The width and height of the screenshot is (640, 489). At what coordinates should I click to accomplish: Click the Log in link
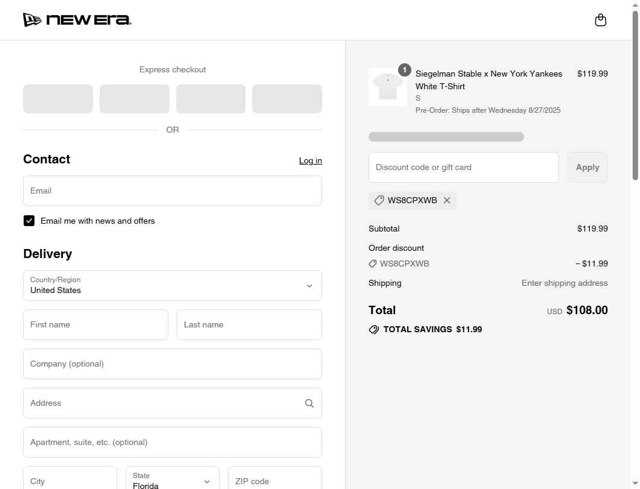coord(310,161)
